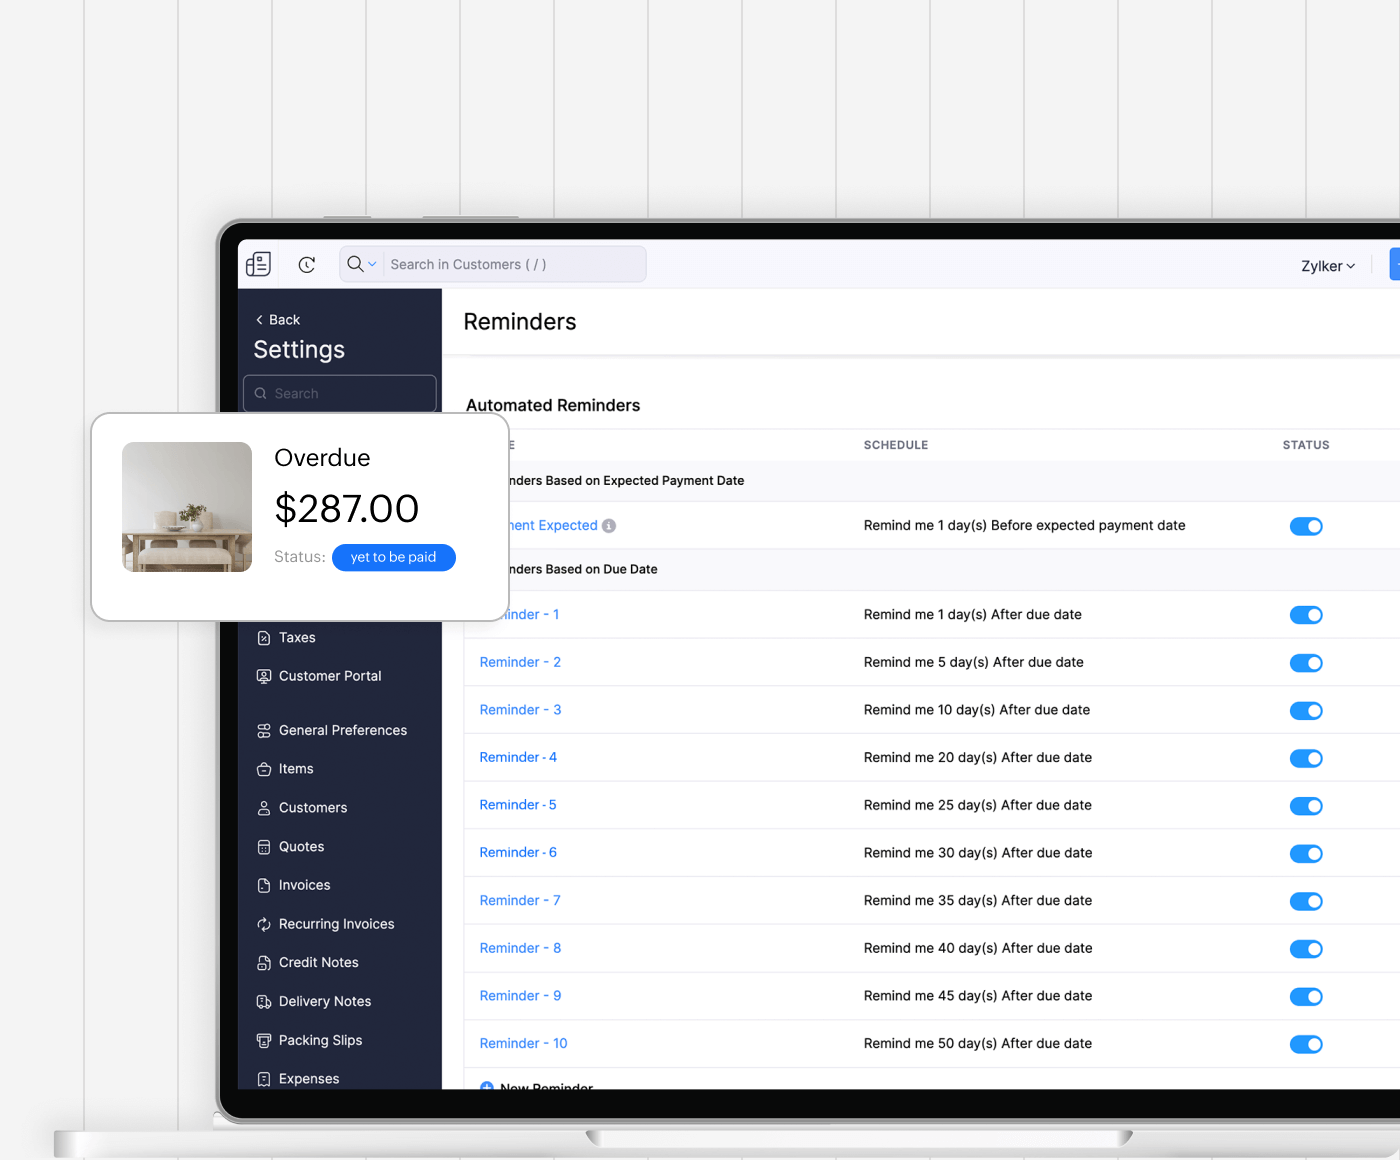Click the Search in Customers field
The image size is (1400, 1160).
(x=510, y=265)
